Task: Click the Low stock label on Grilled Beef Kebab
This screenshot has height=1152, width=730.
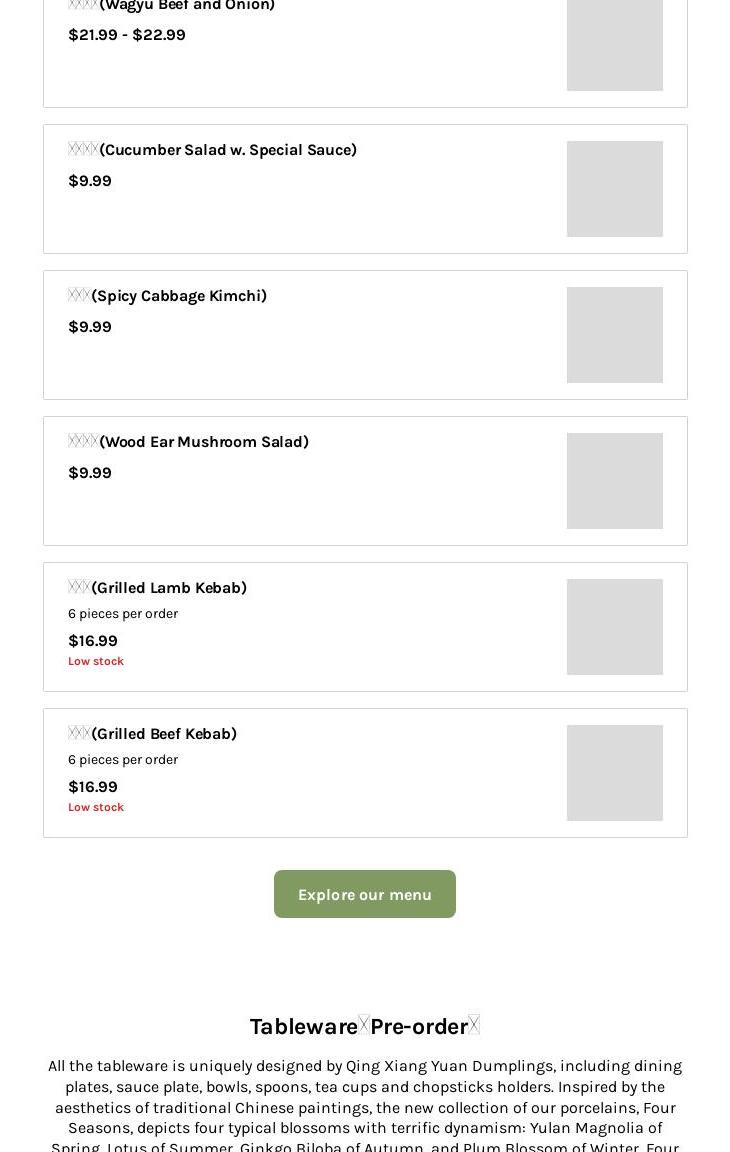Action: pos(96,807)
